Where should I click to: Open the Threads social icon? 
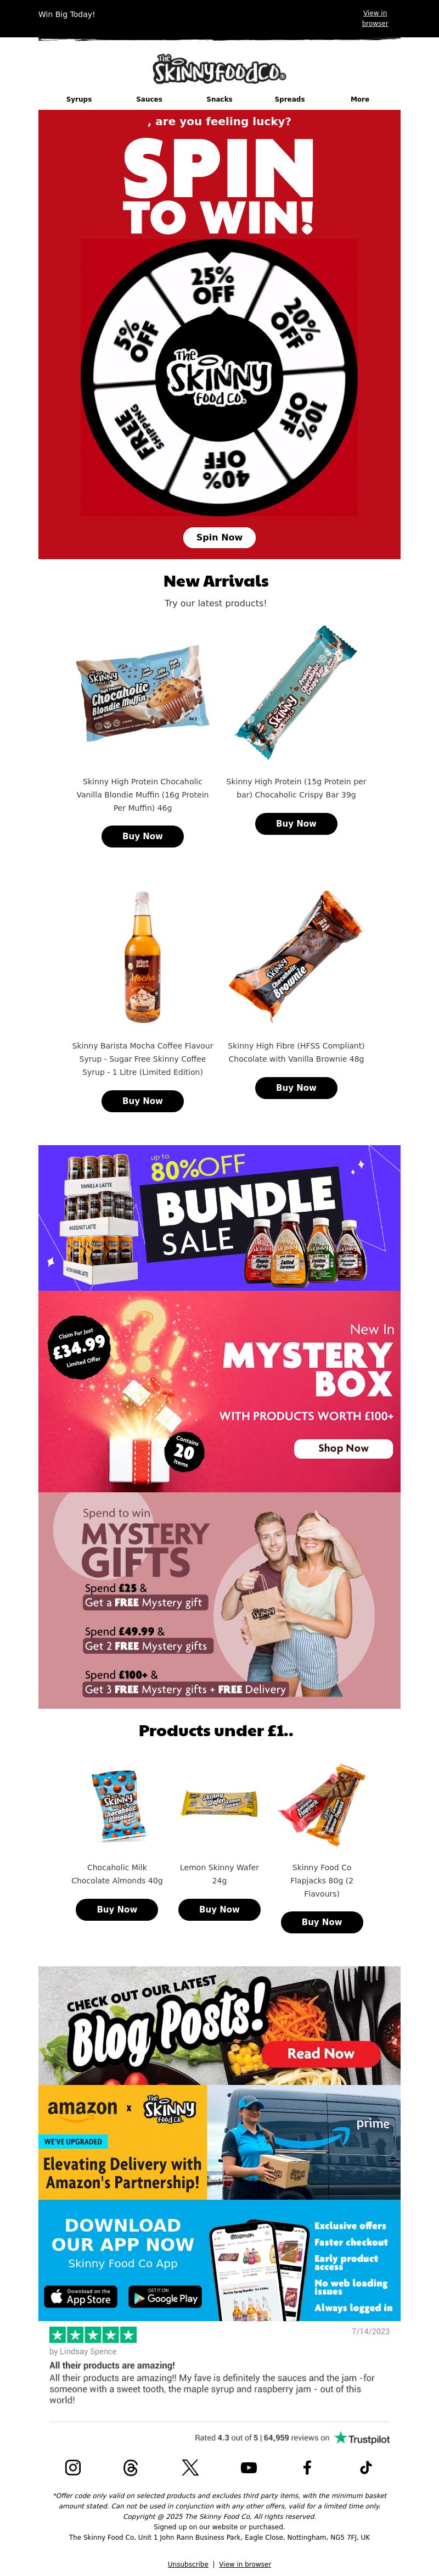tap(131, 2467)
